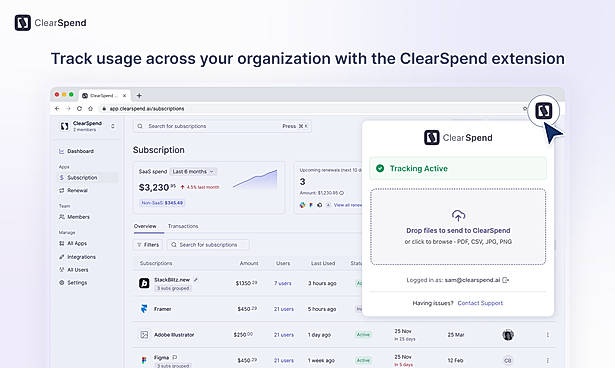
Task: Reload the page with the refresh icon
Action: [79, 109]
